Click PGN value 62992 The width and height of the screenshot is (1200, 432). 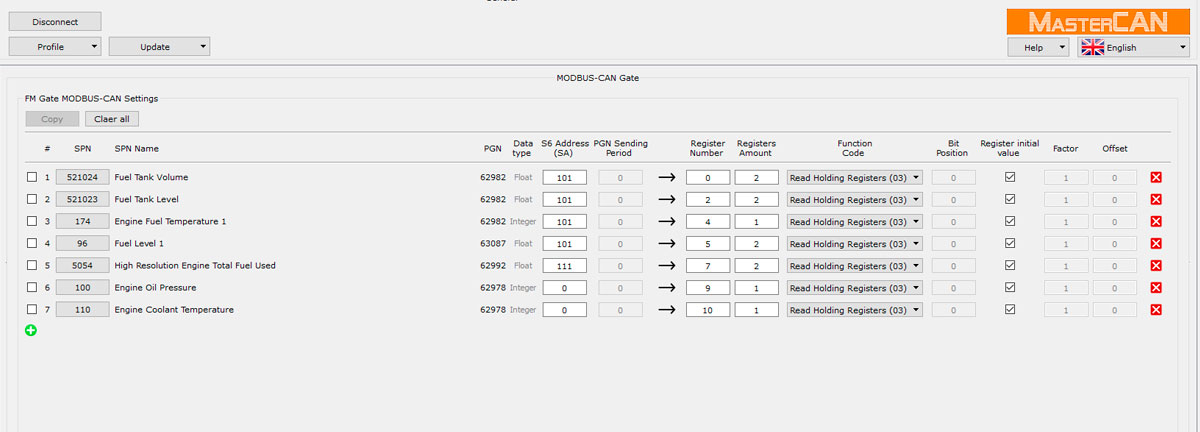(491, 265)
